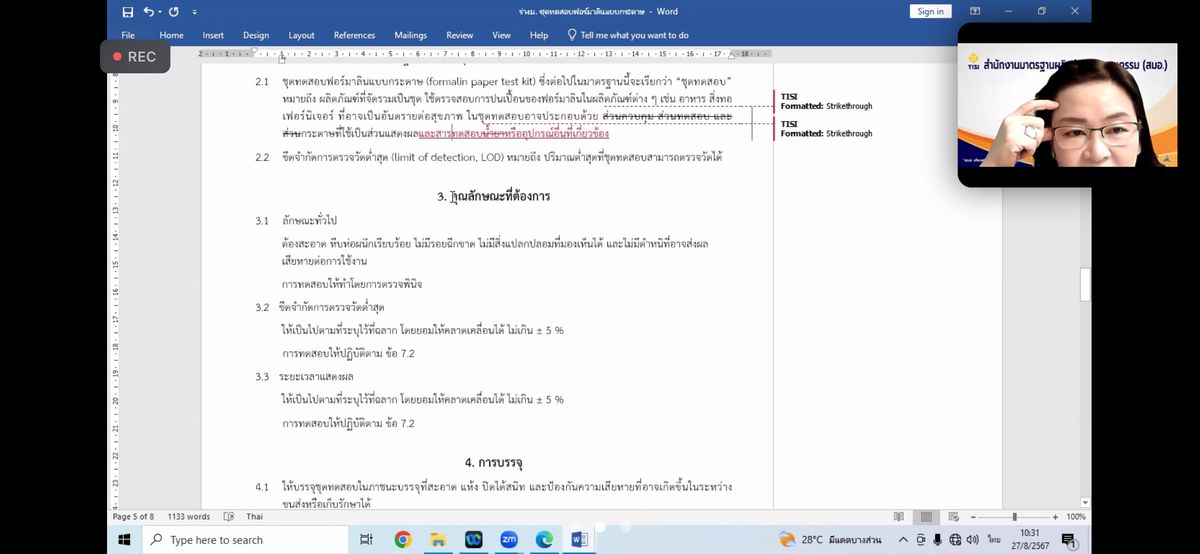Click the zoom out minus button
1200x554 pixels.
pyautogui.click(x=971, y=516)
